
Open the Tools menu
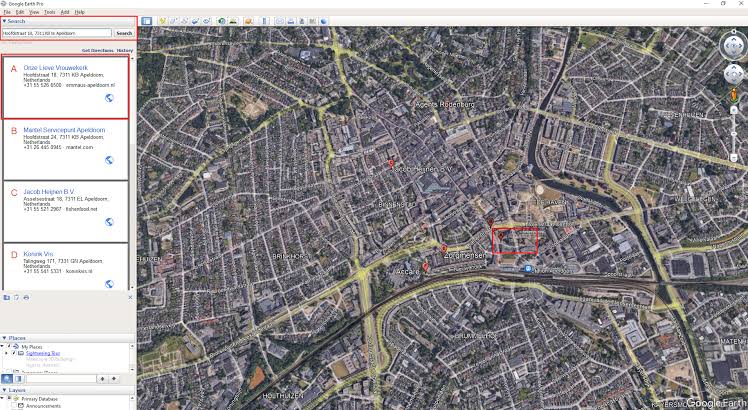50,12
